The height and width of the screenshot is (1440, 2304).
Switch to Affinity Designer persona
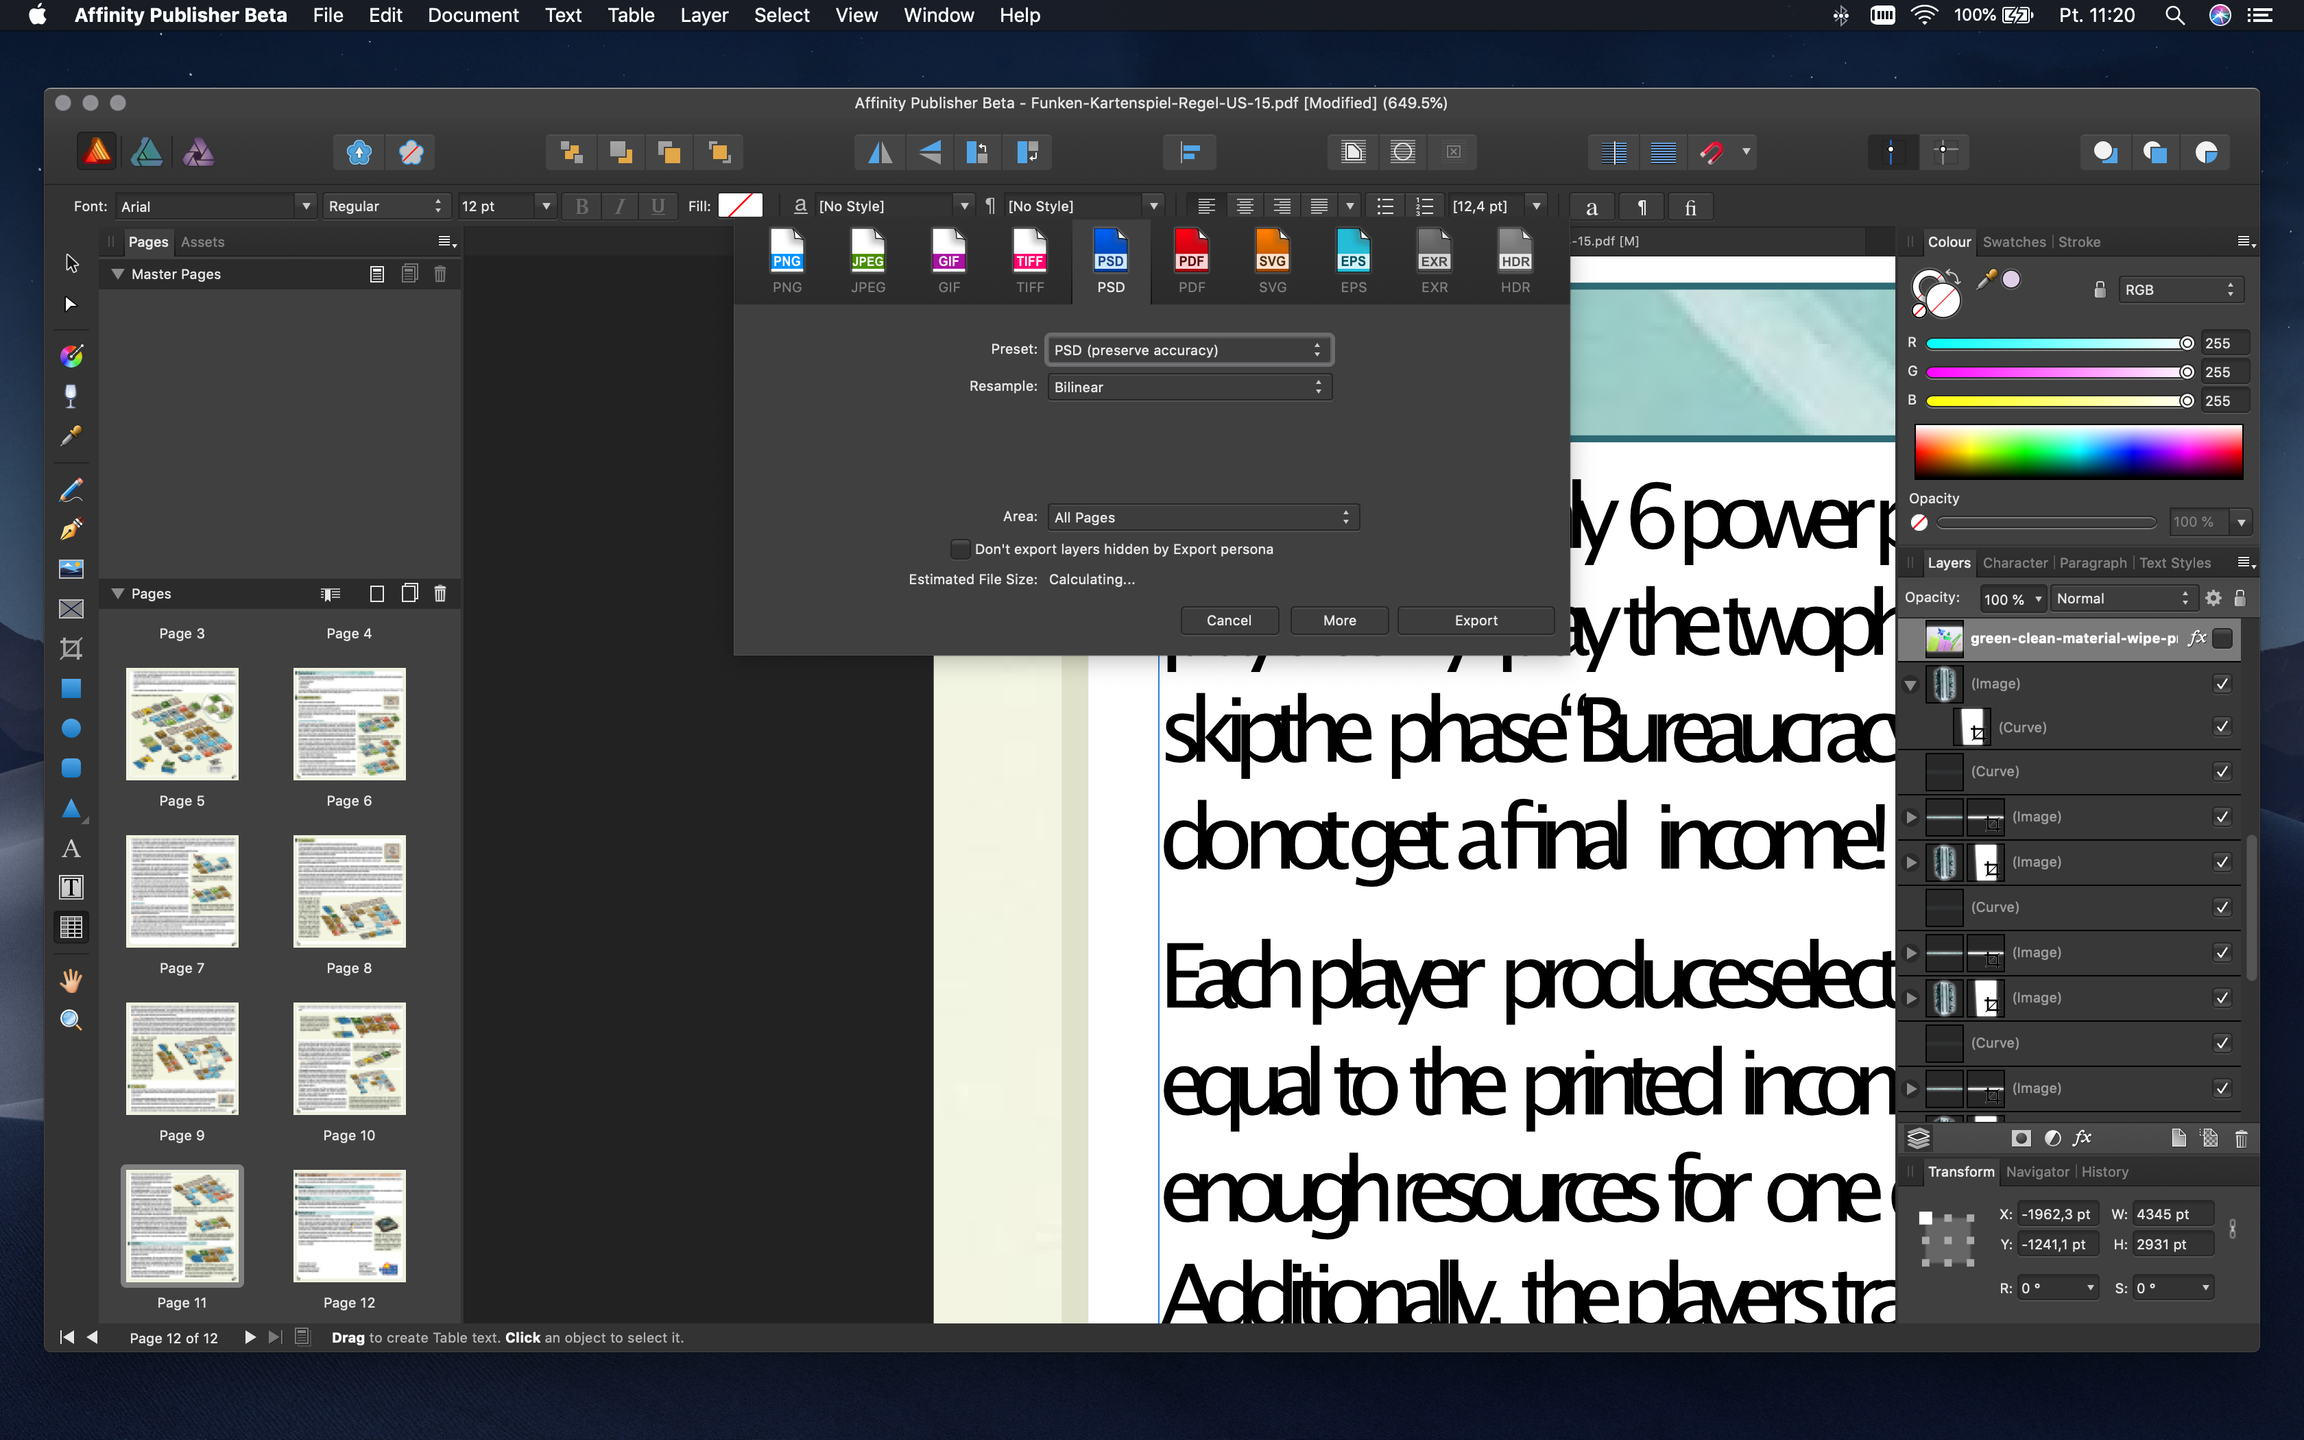(x=147, y=152)
